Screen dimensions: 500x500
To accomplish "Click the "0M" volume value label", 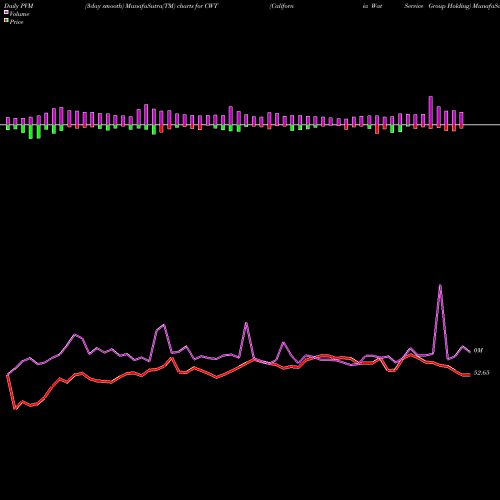I will coord(478,350).
